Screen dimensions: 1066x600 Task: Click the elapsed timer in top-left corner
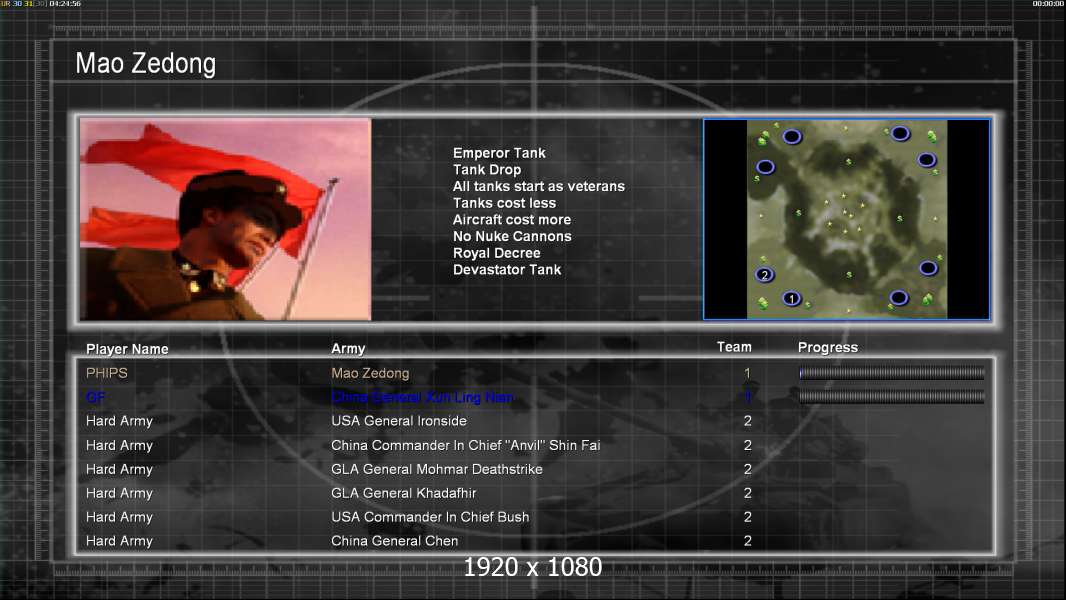(61, 4)
